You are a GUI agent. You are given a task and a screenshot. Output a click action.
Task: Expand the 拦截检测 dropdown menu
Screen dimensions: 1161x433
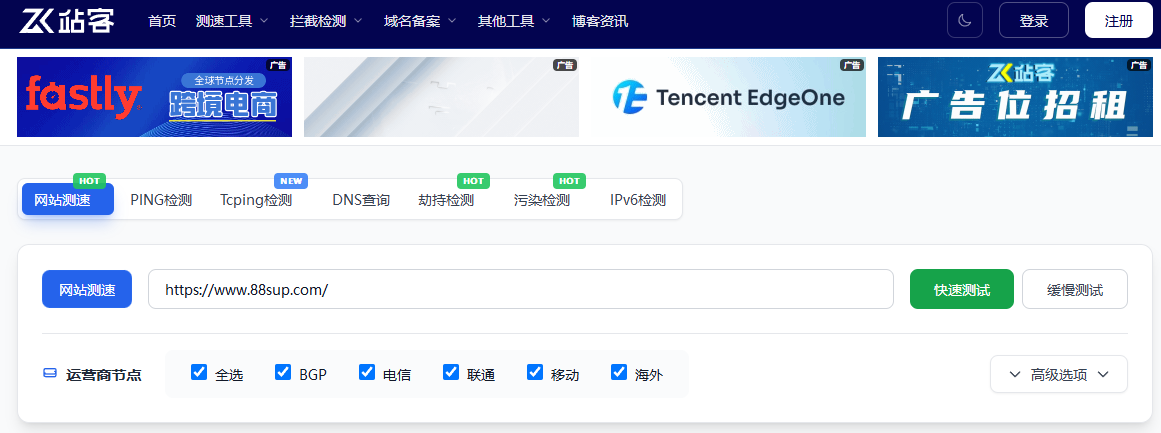(326, 21)
